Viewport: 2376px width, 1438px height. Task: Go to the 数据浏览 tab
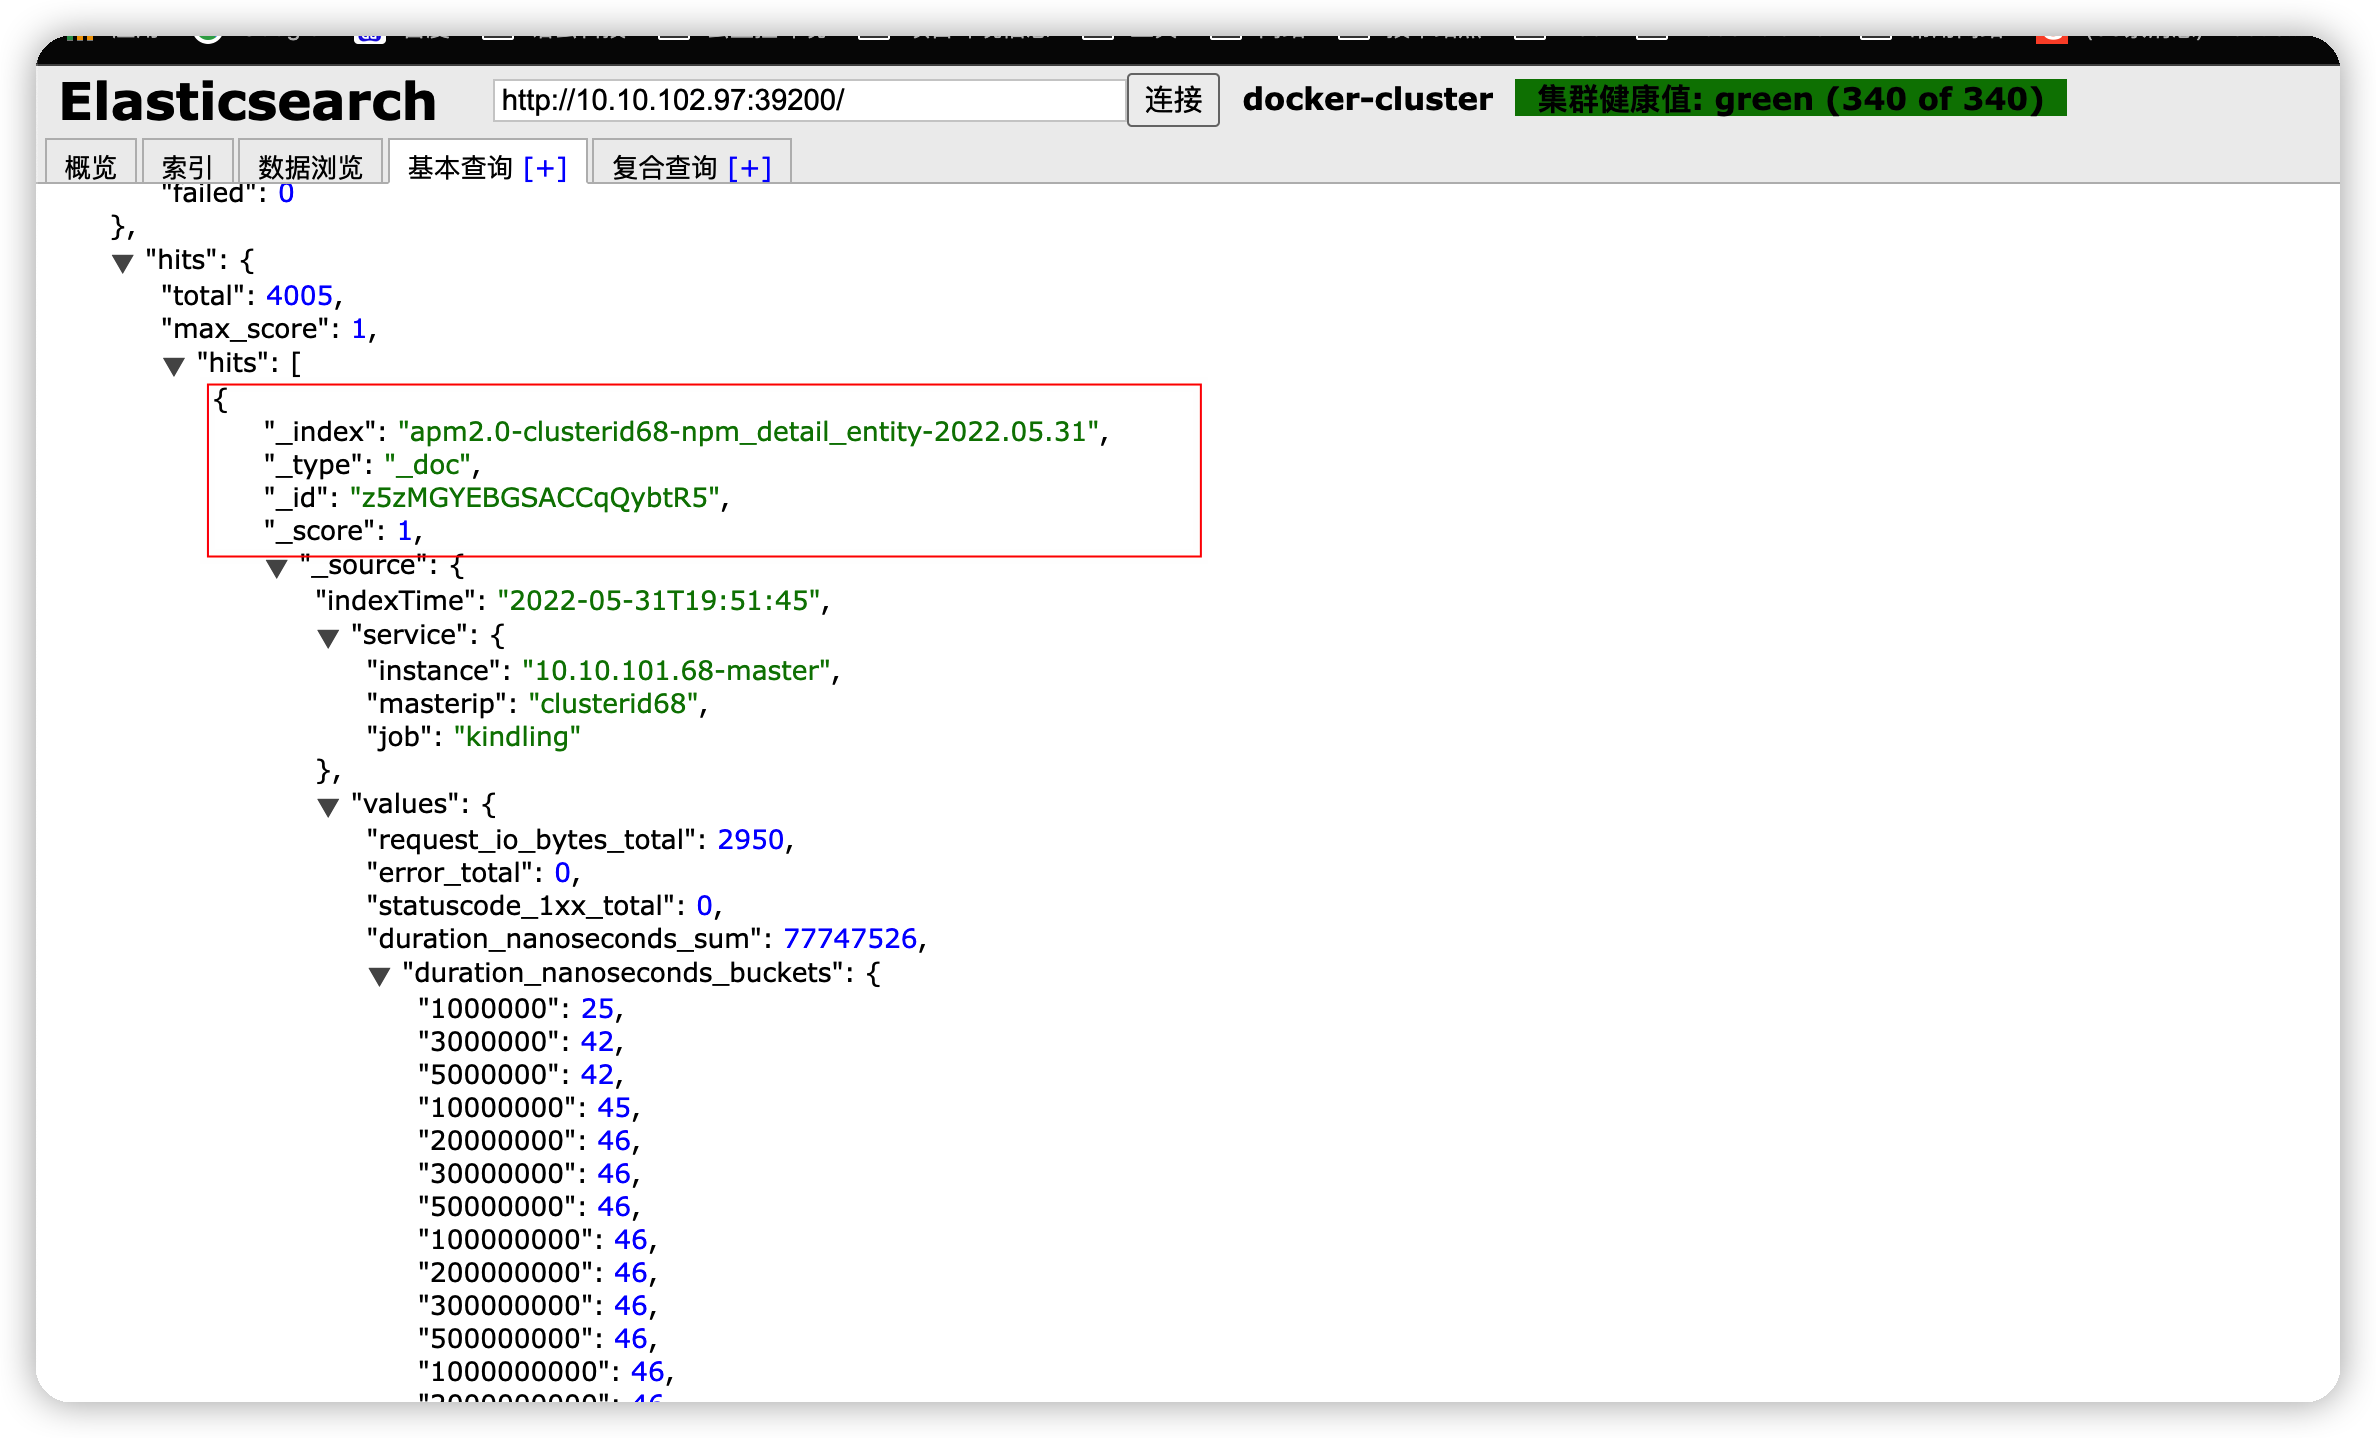click(x=310, y=166)
